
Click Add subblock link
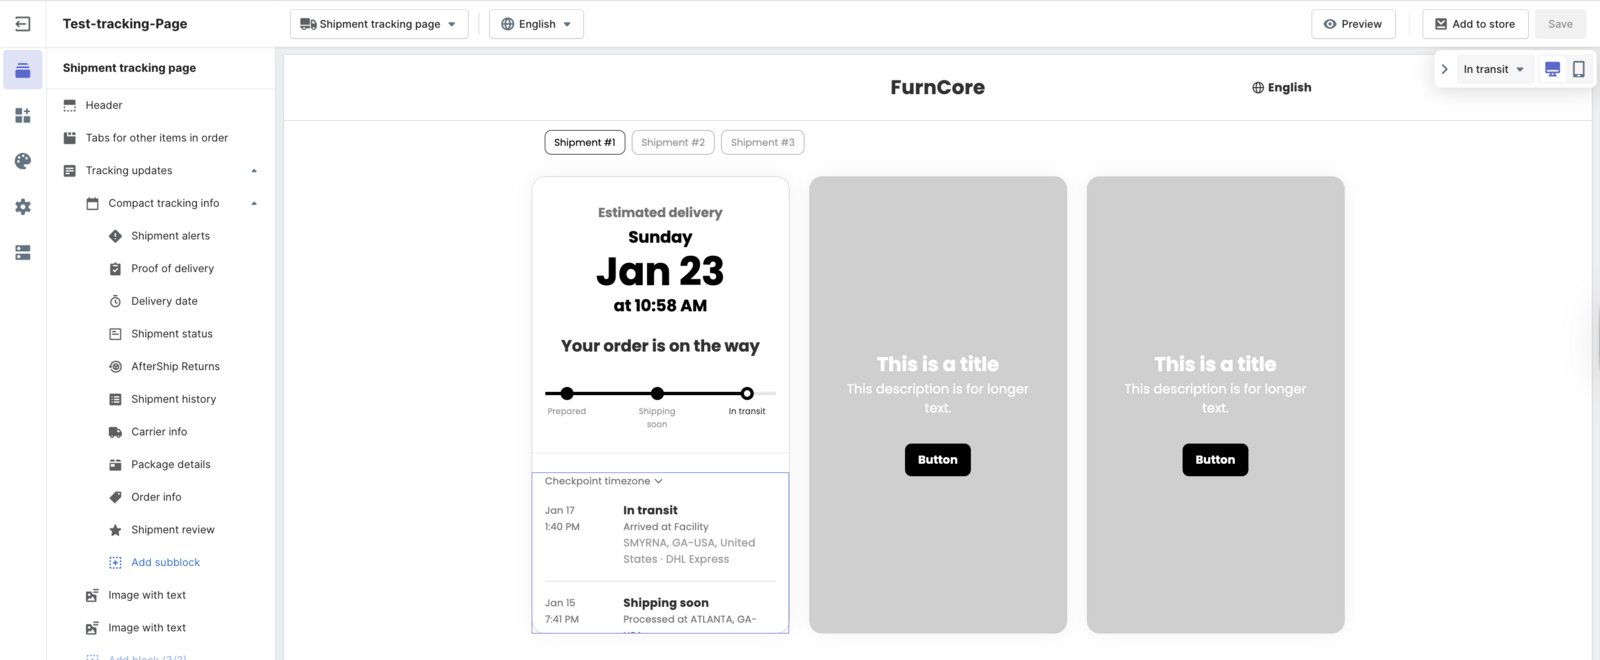point(166,563)
